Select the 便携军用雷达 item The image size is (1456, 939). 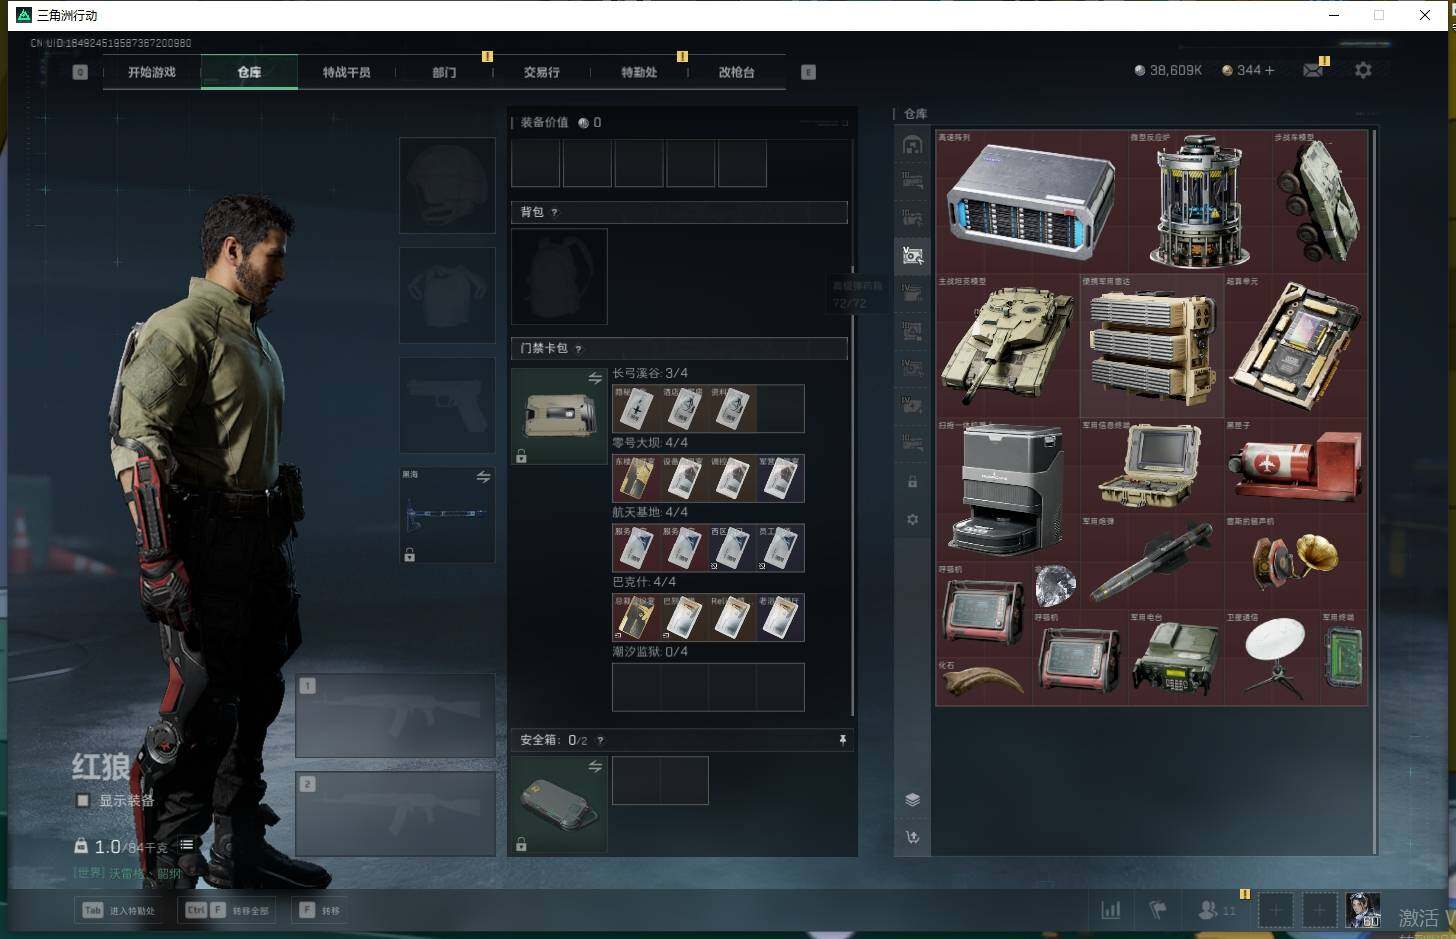pos(1152,345)
